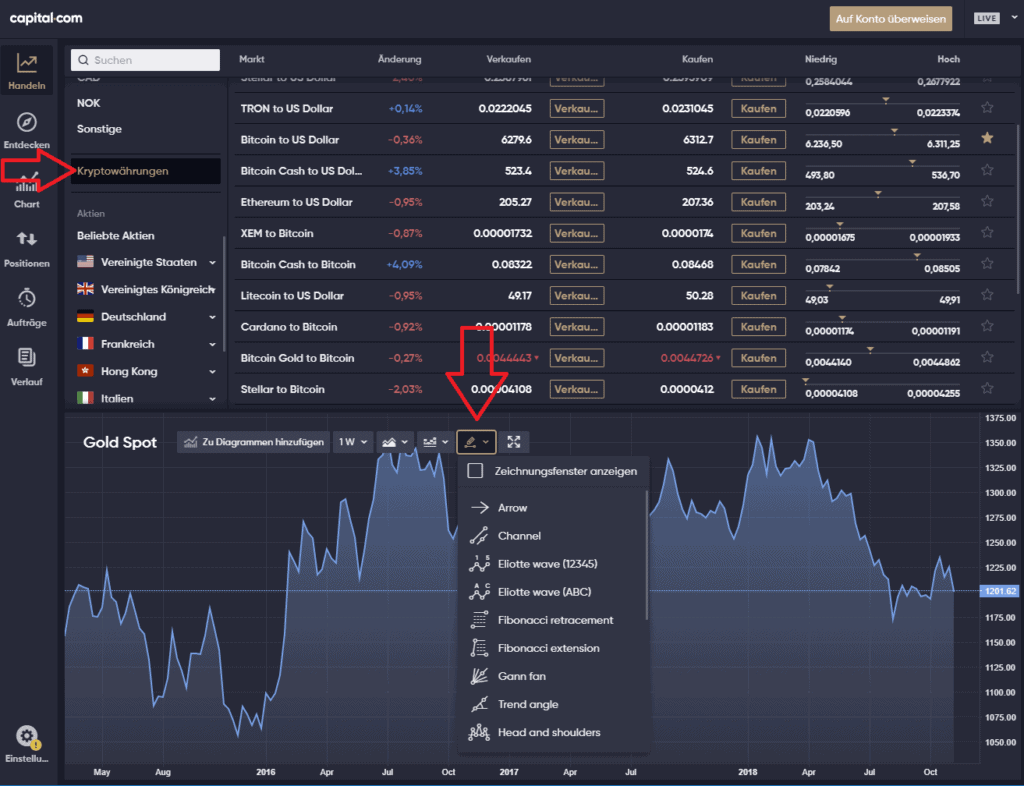The image size is (1024, 786).
Task: Click Kaufen for Bitcoin to US Dollar
Action: [x=758, y=140]
